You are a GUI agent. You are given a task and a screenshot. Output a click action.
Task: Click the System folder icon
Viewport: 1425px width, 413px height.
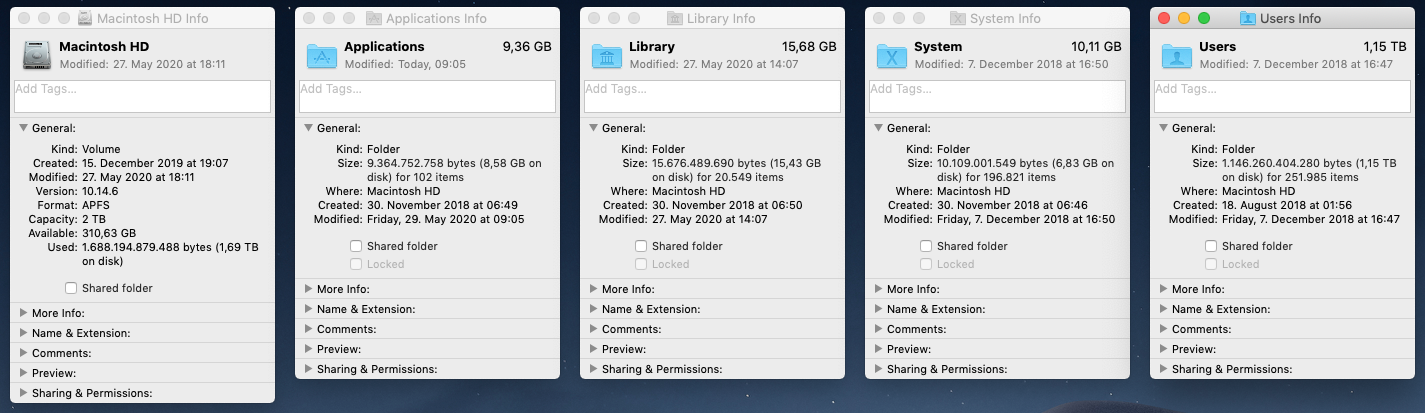tap(892, 55)
